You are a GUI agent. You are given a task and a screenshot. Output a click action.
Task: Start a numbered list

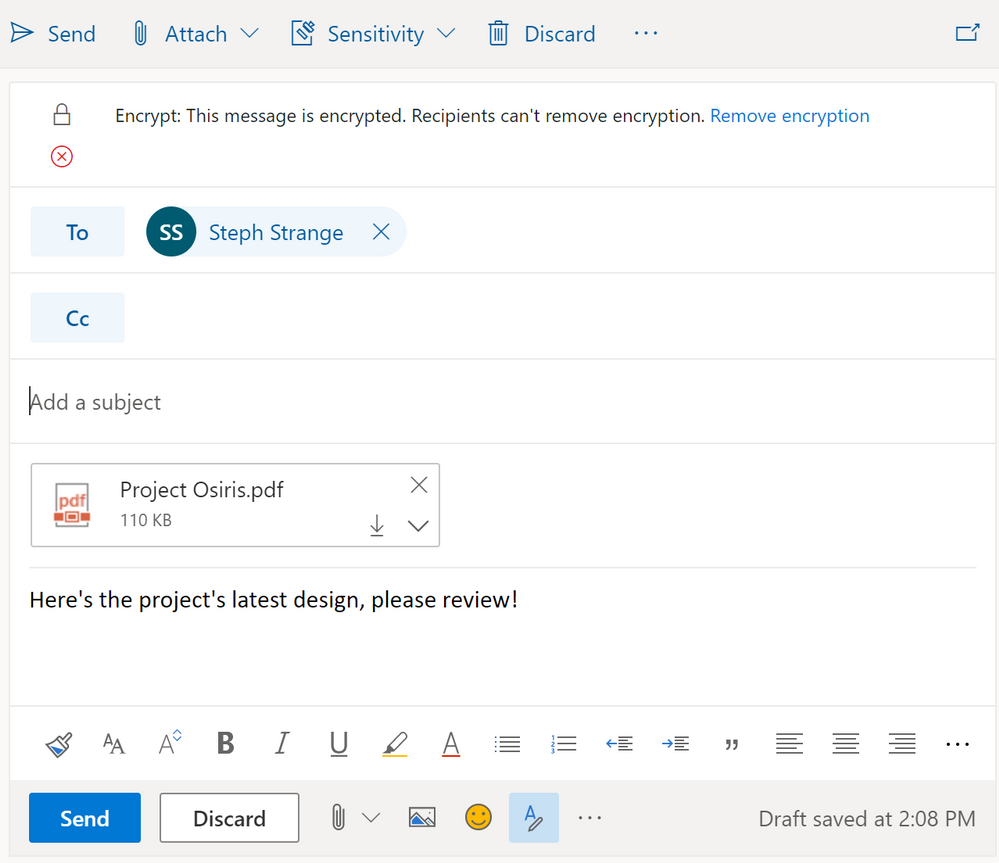563,743
